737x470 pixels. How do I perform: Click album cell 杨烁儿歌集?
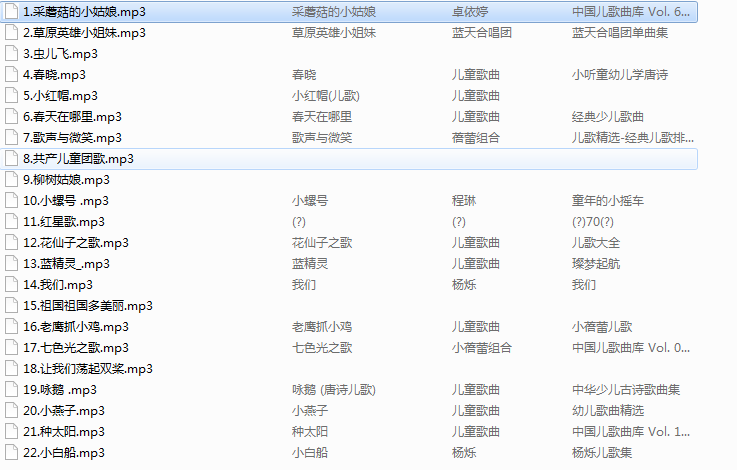pos(602,453)
